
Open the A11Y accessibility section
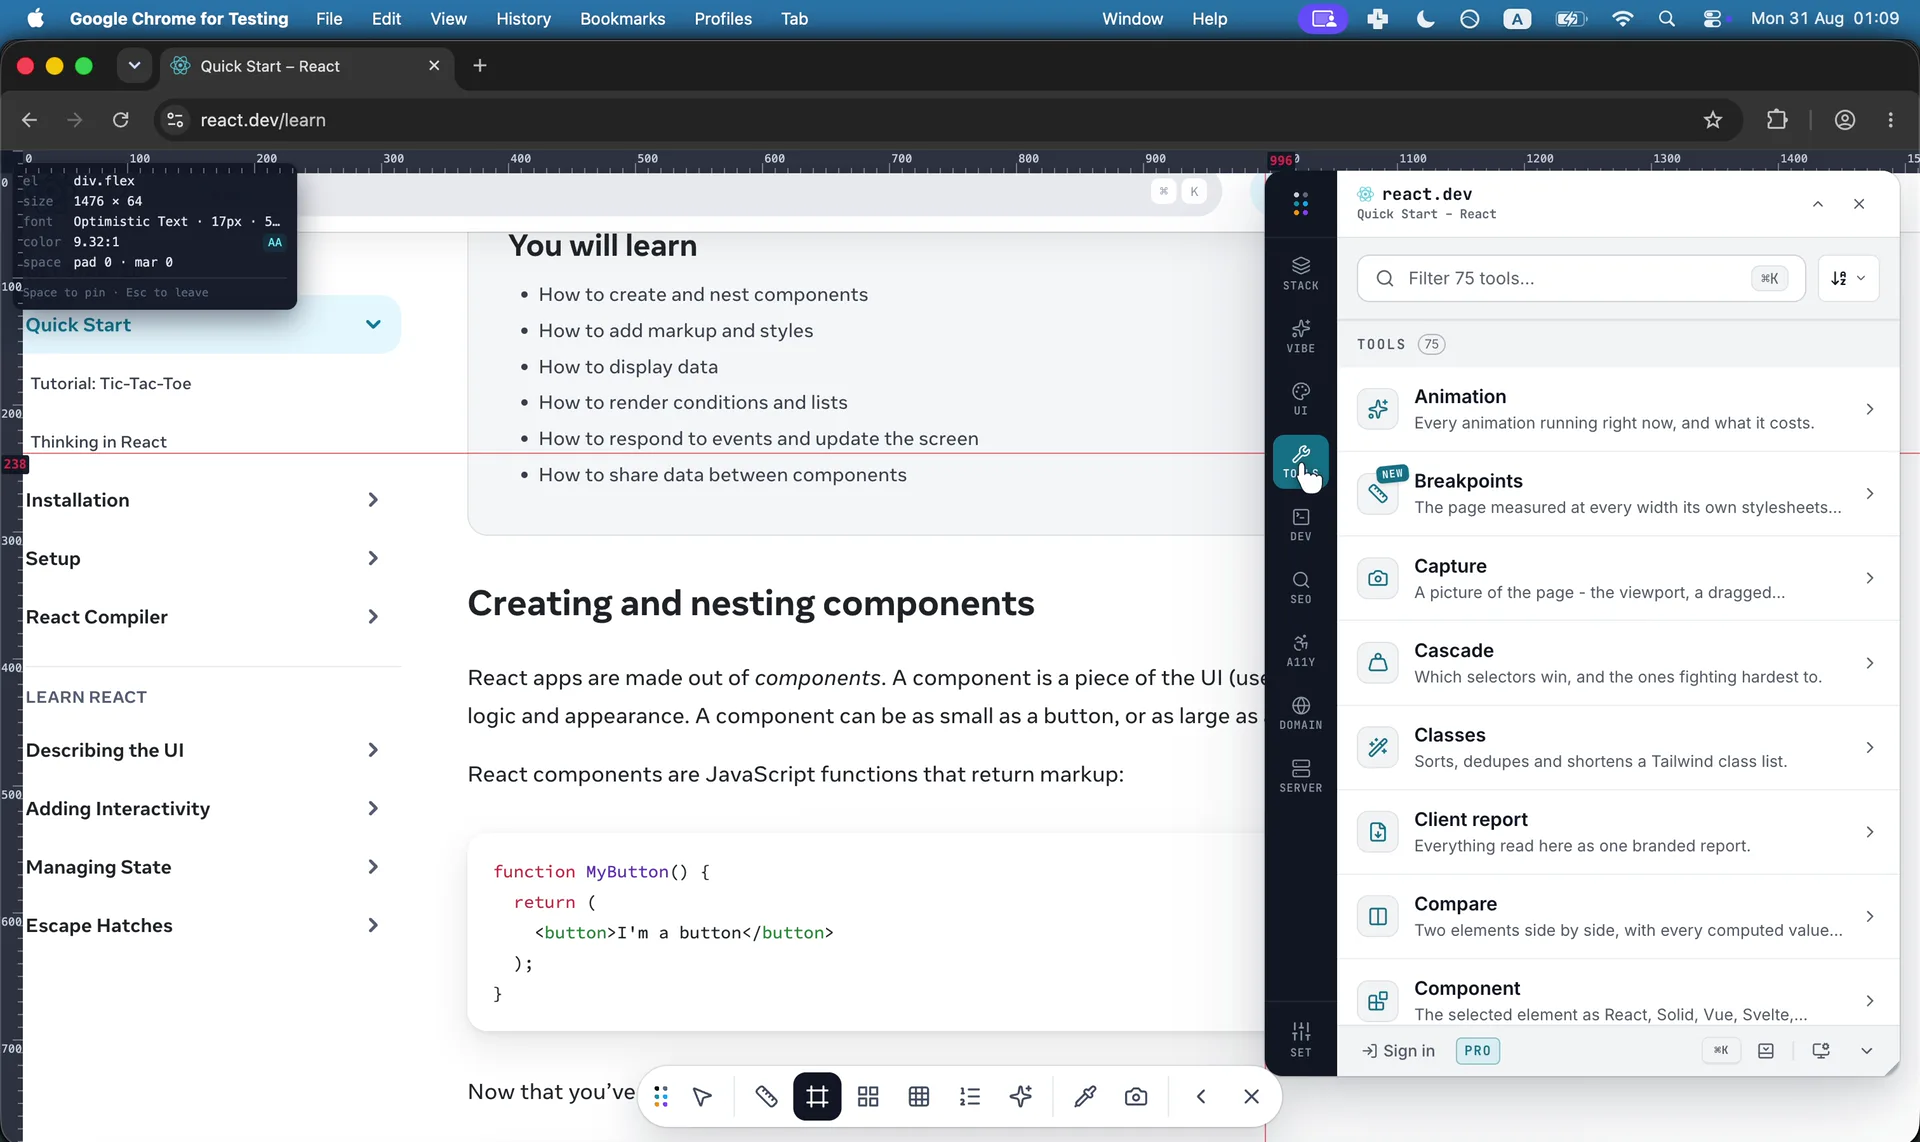[1300, 651]
